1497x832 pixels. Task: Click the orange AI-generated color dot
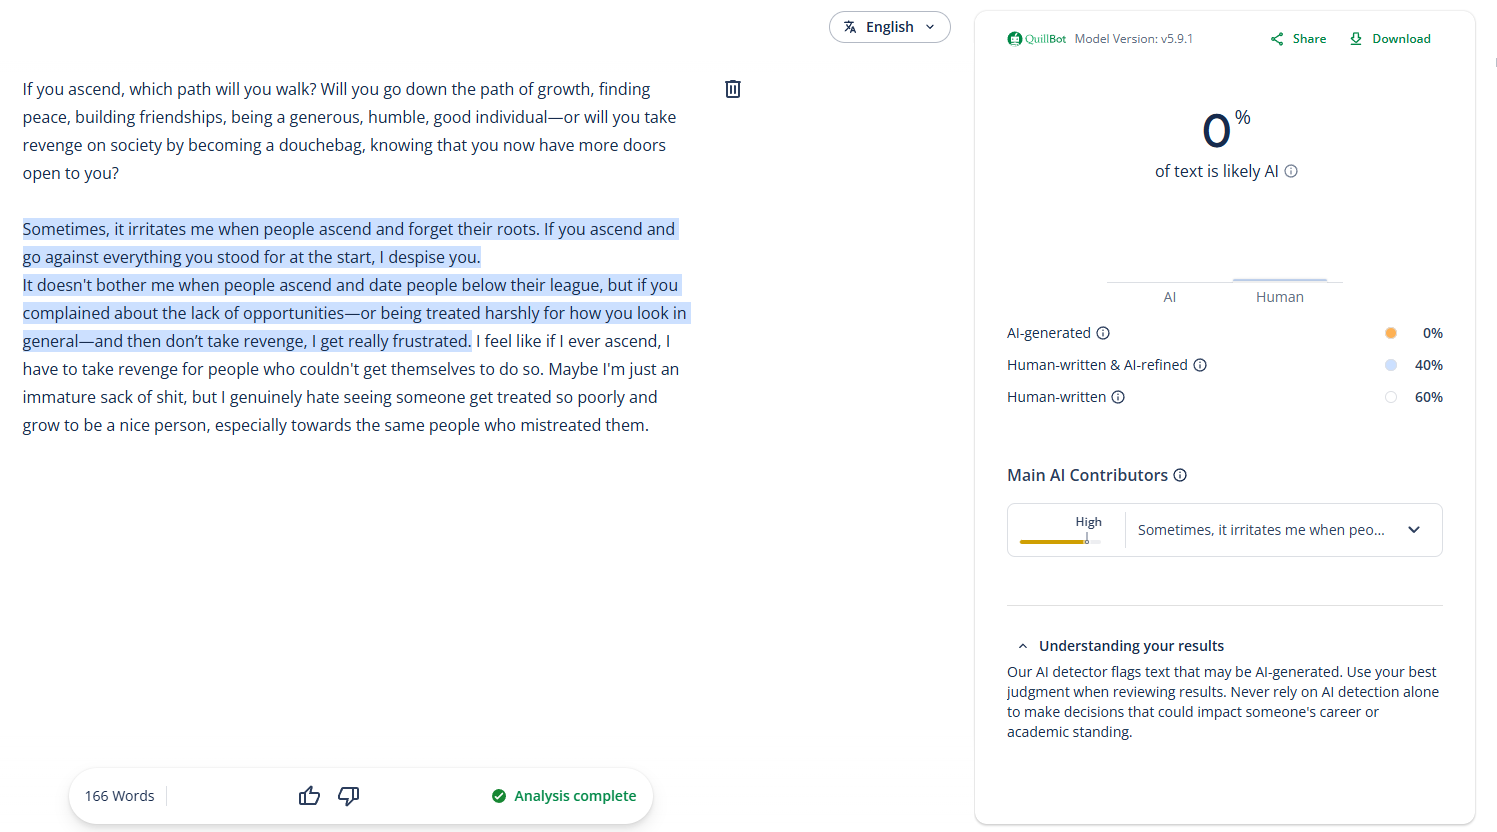tap(1391, 333)
